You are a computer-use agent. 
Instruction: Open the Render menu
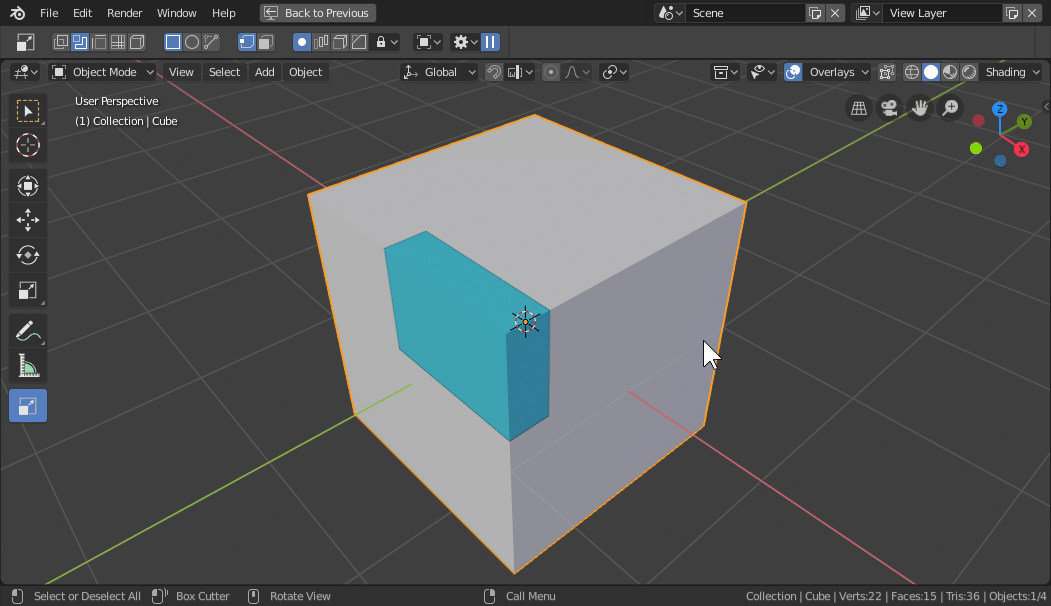click(125, 13)
